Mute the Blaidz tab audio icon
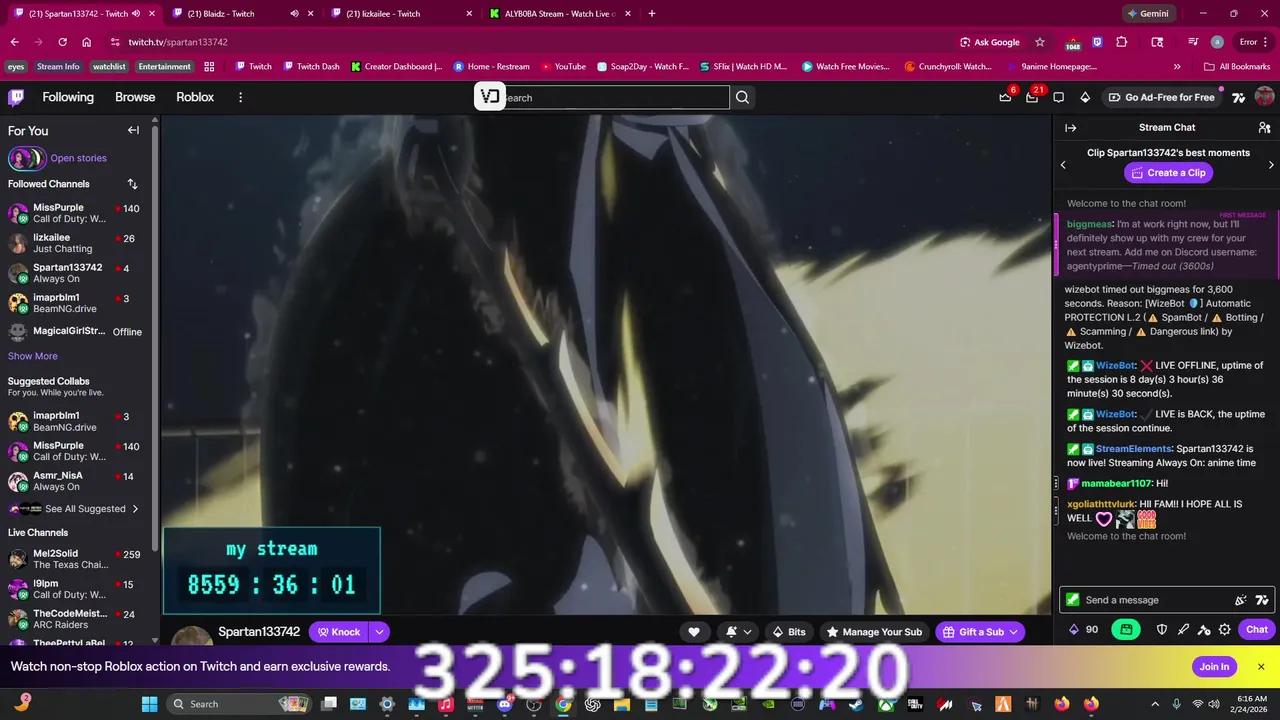Image resolution: width=1280 pixels, height=720 pixels. point(294,14)
